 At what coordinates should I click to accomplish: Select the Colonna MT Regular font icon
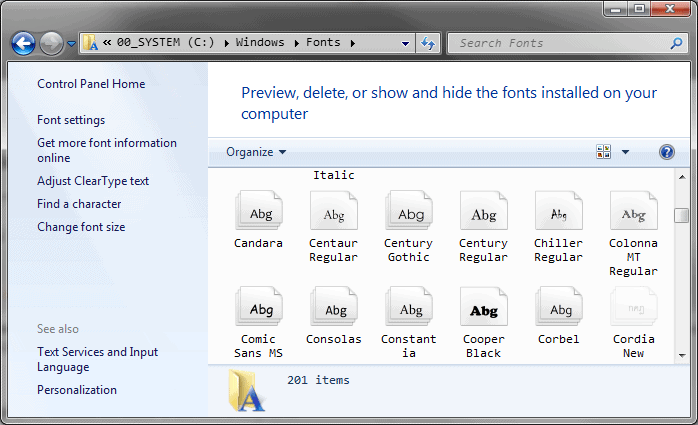click(x=634, y=210)
